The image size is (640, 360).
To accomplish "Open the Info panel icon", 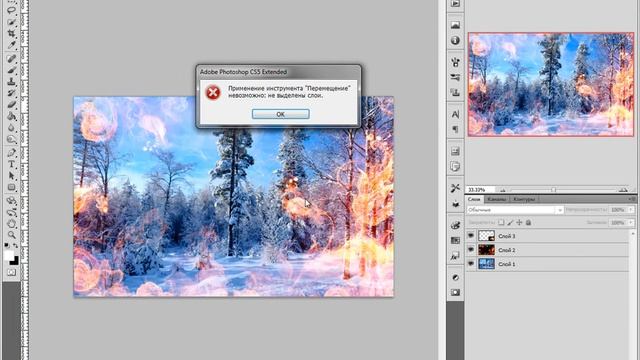I will click(456, 40).
